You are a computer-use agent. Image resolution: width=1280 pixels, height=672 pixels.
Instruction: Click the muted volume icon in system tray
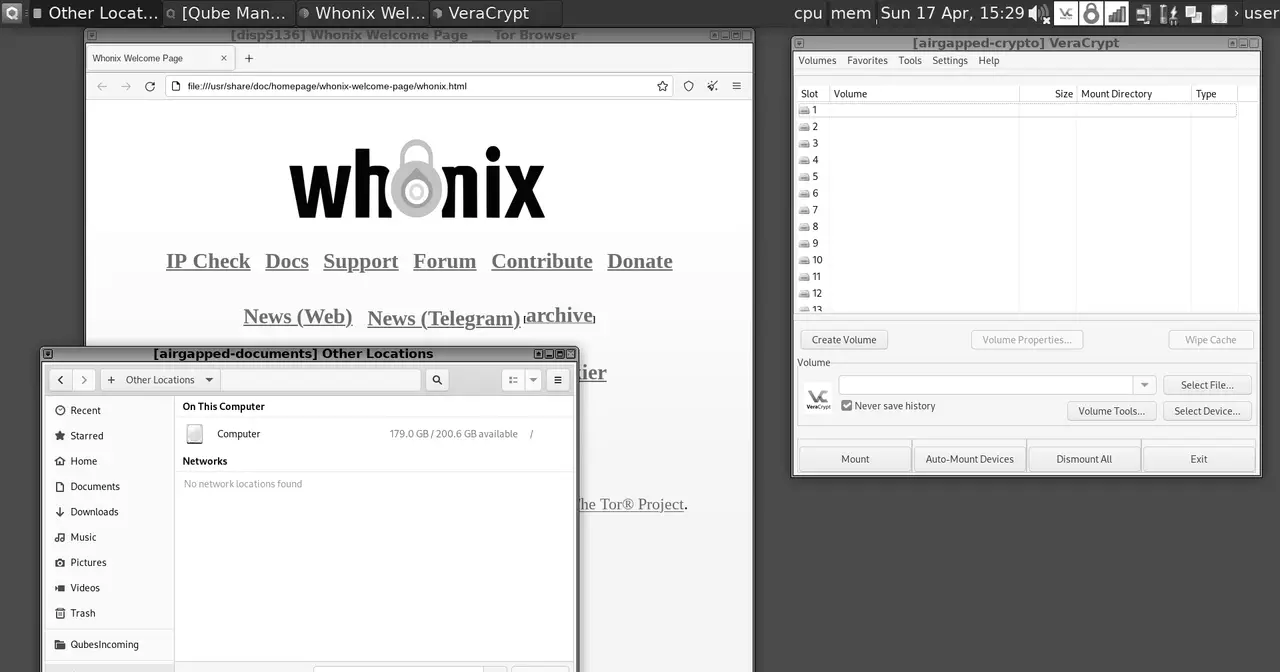1040,14
